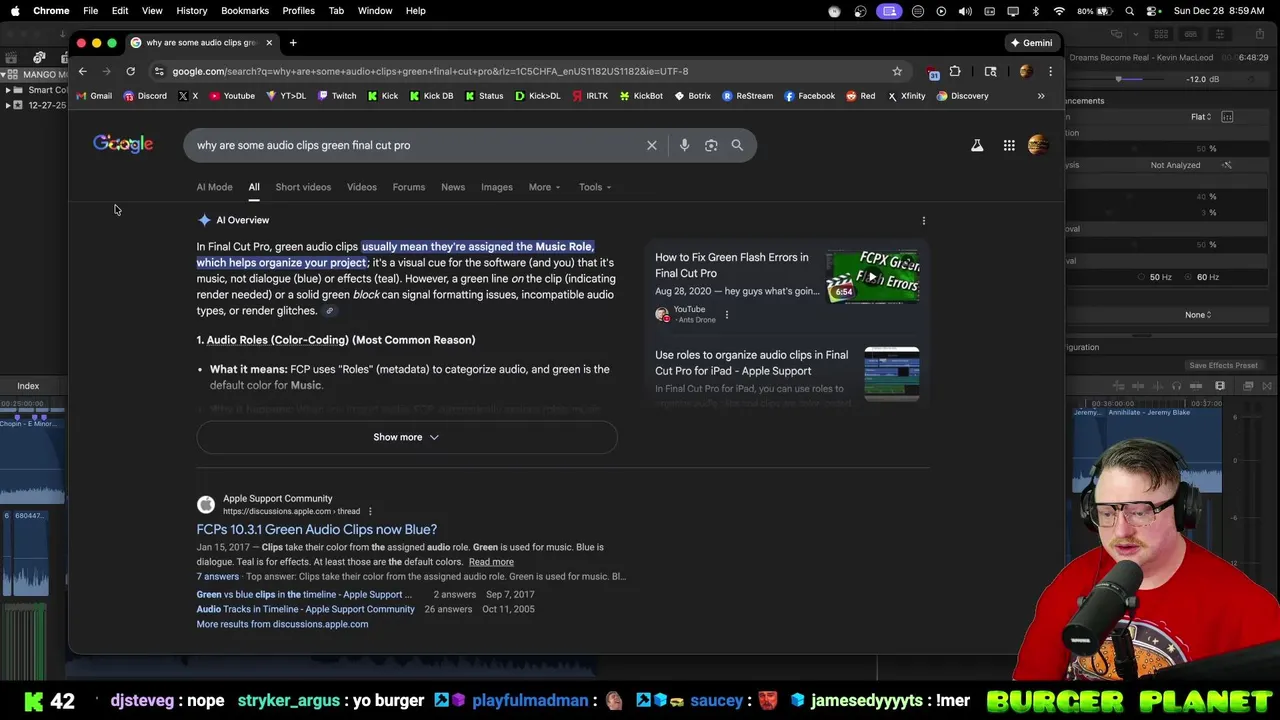Open More results from discussions.apple.com
1280x720 pixels.
(x=282, y=624)
